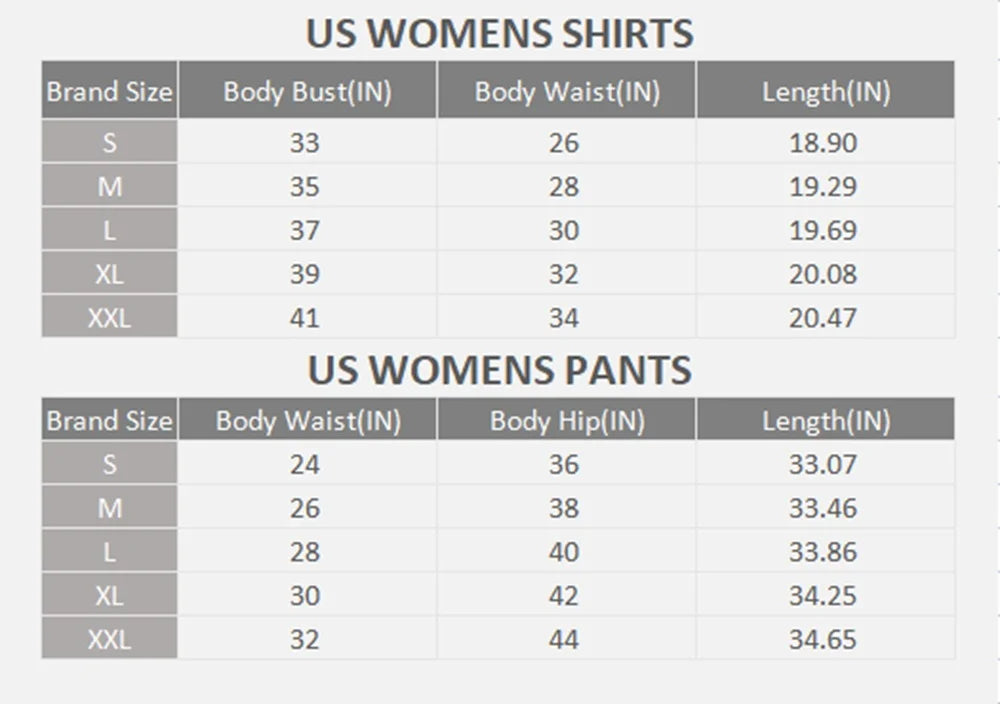Image resolution: width=1000 pixels, height=704 pixels.
Task: Click the 33.07 pants length cell
Action: (826, 464)
